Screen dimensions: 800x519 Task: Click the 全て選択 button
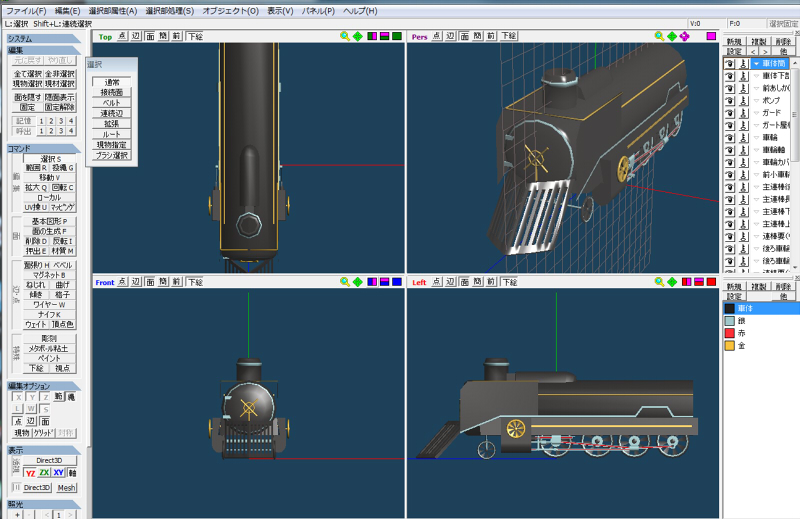(x=28, y=74)
